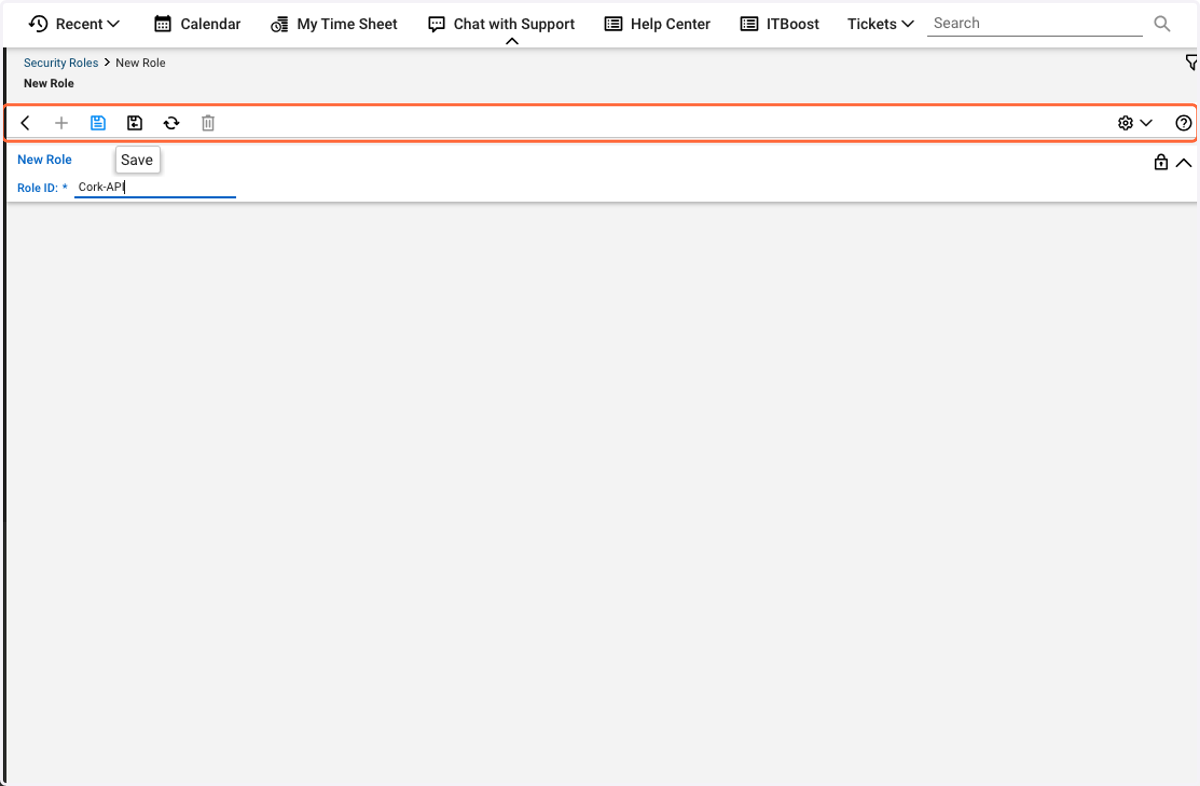Click into the top Search field

(1034, 24)
